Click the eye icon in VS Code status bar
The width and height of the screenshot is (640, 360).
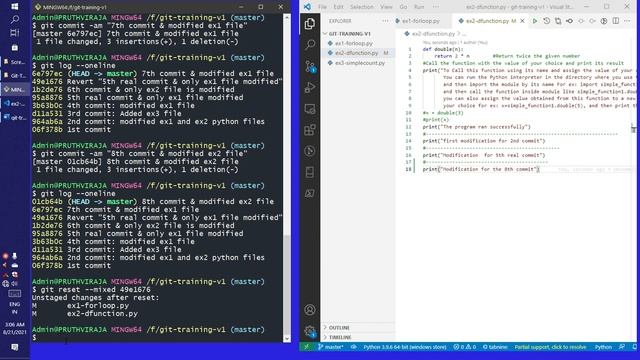click(x=353, y=347)
